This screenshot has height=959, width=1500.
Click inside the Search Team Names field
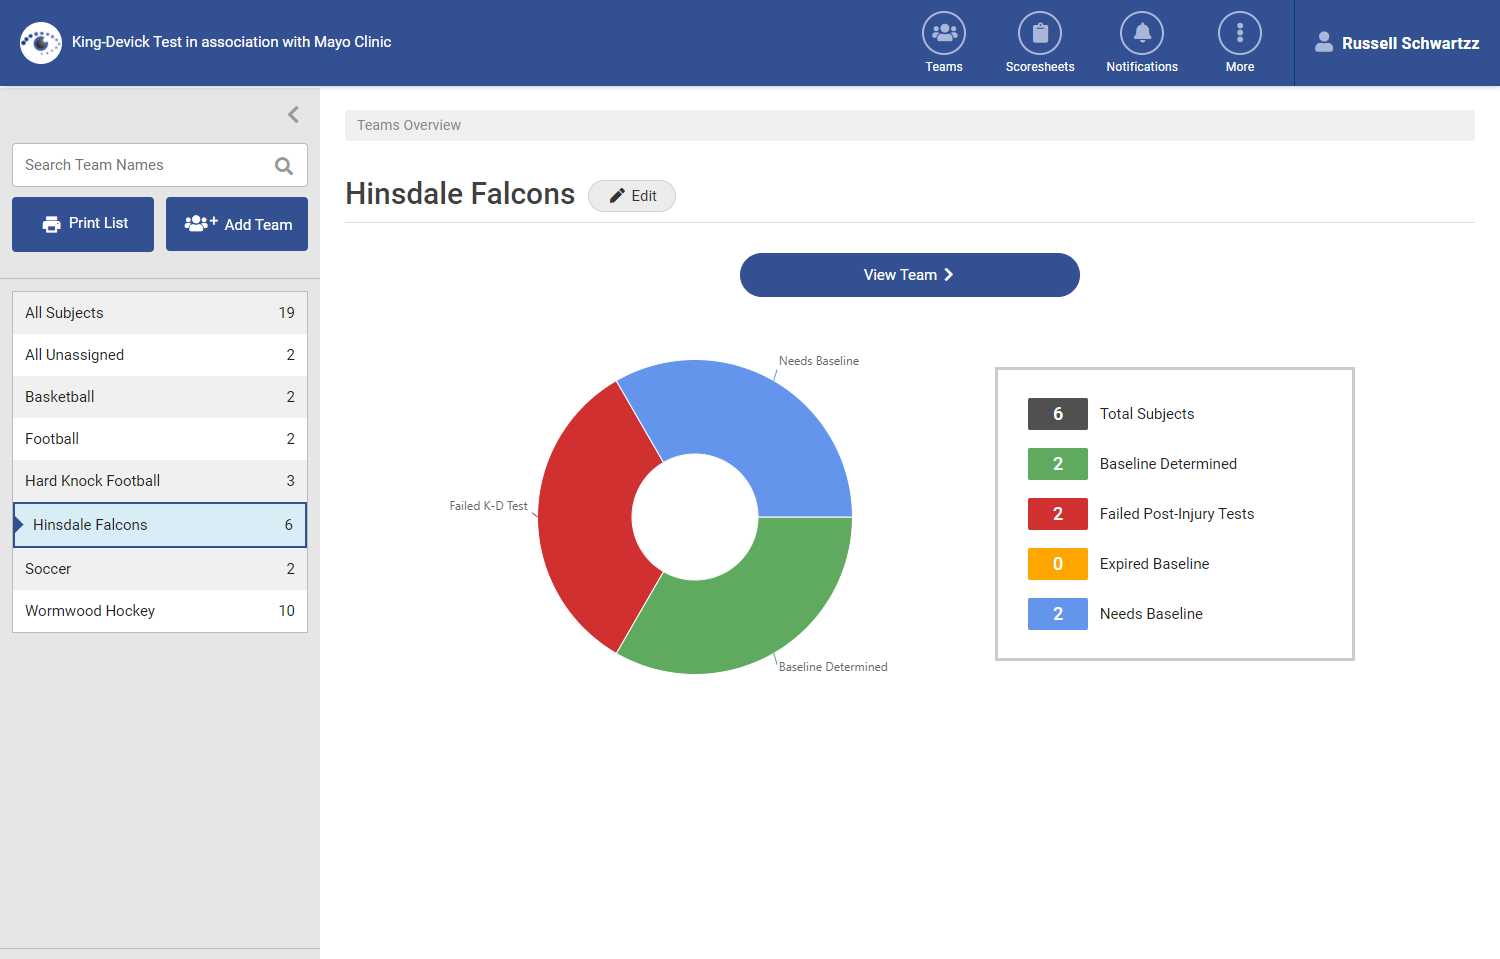click(x=140, y=164)
